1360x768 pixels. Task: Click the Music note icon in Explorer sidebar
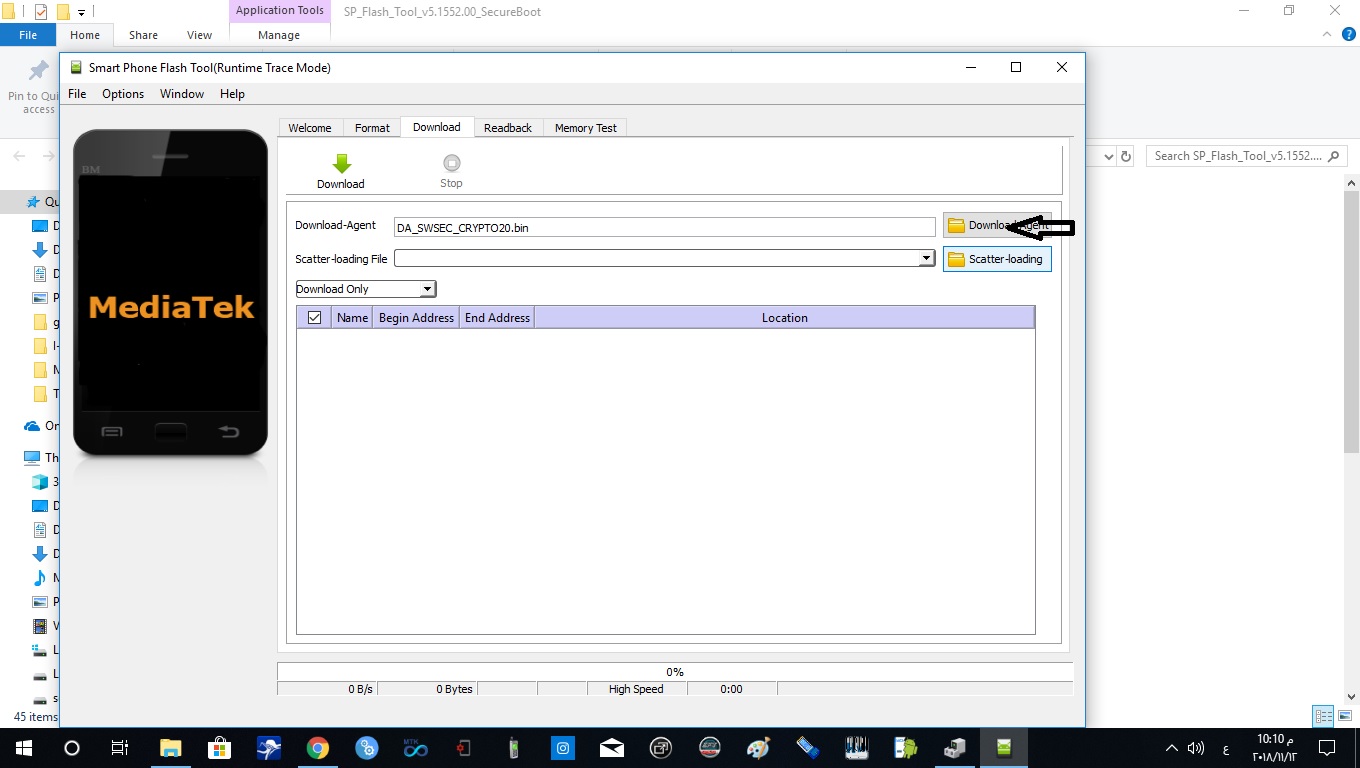point(40,578)
